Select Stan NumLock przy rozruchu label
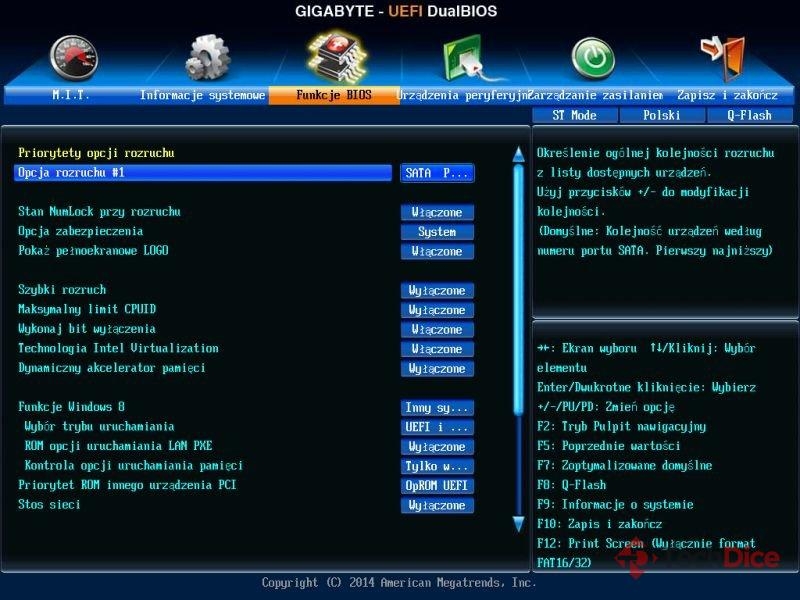The height and width of the screenshot is (600, 800). click(99, 211)
